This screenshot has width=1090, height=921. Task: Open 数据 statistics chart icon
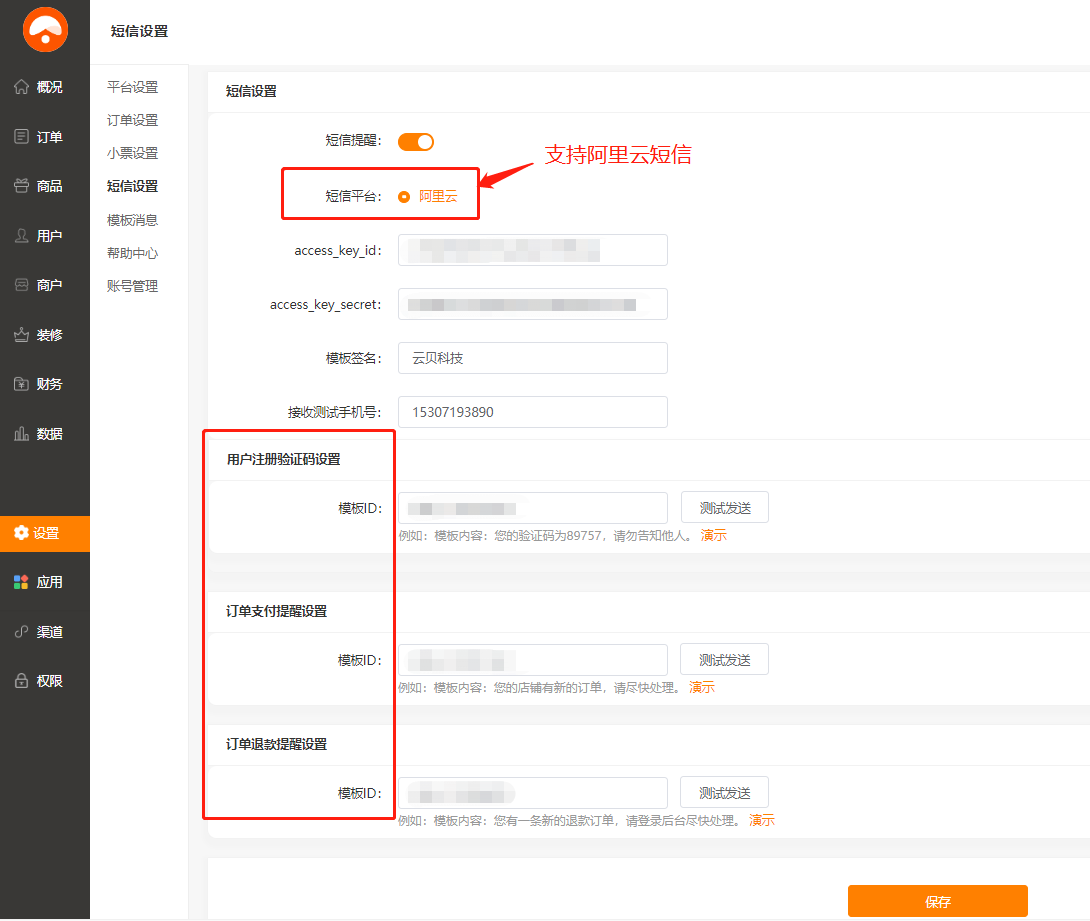[x=21, y=434]
